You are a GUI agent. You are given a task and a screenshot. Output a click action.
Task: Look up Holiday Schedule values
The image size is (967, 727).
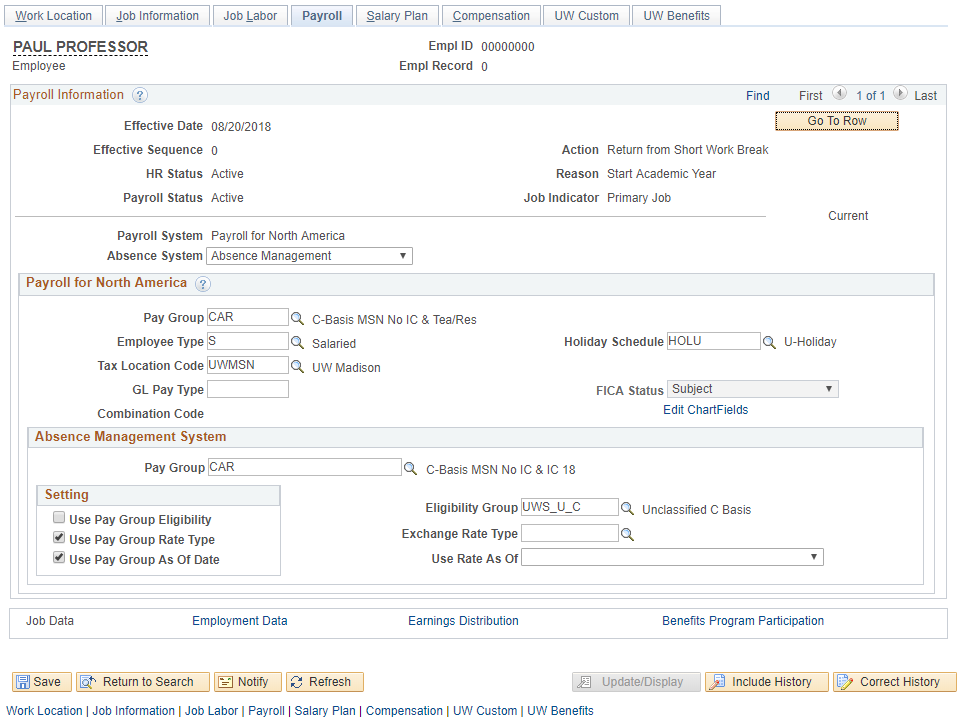pyautogui.click(x=769, y=342)
